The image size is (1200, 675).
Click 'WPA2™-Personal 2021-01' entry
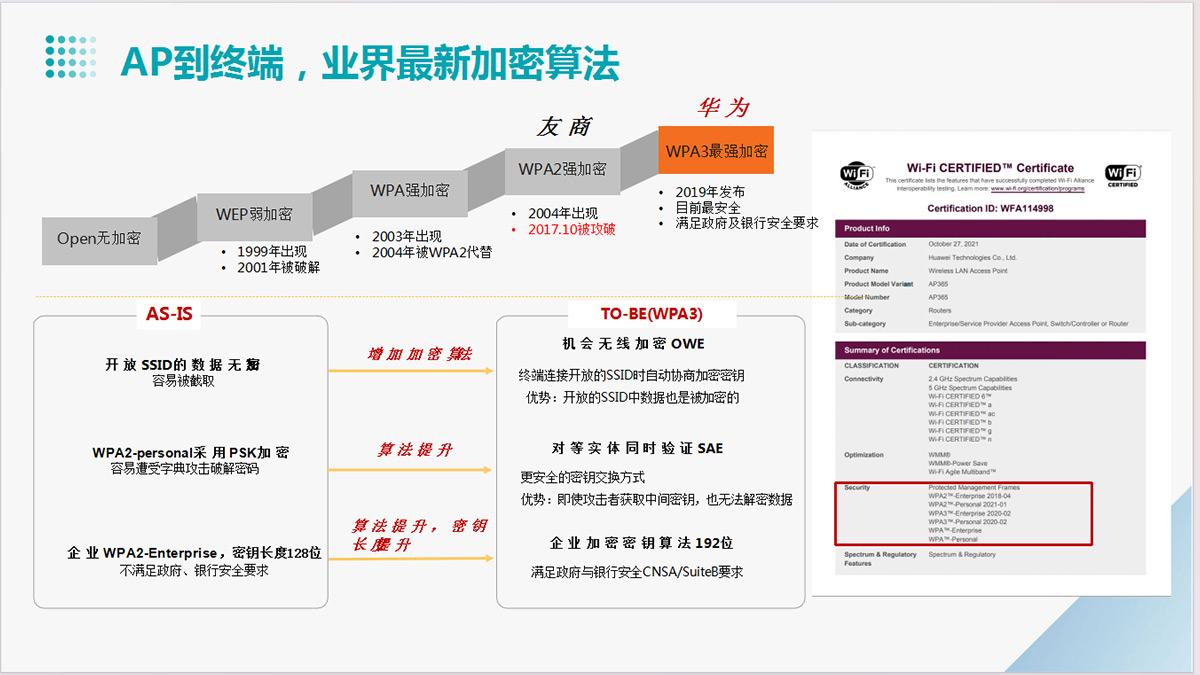tap(968, 505)
